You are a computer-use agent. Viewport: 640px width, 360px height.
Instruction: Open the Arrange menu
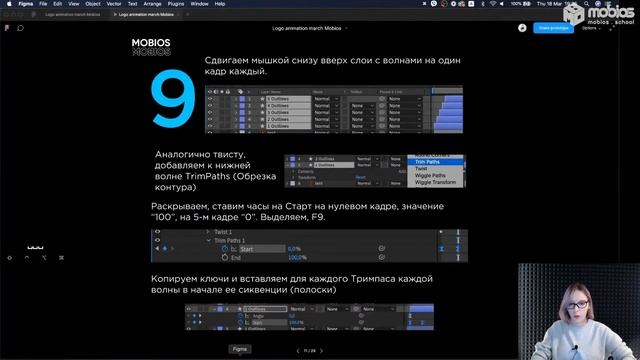153,4
